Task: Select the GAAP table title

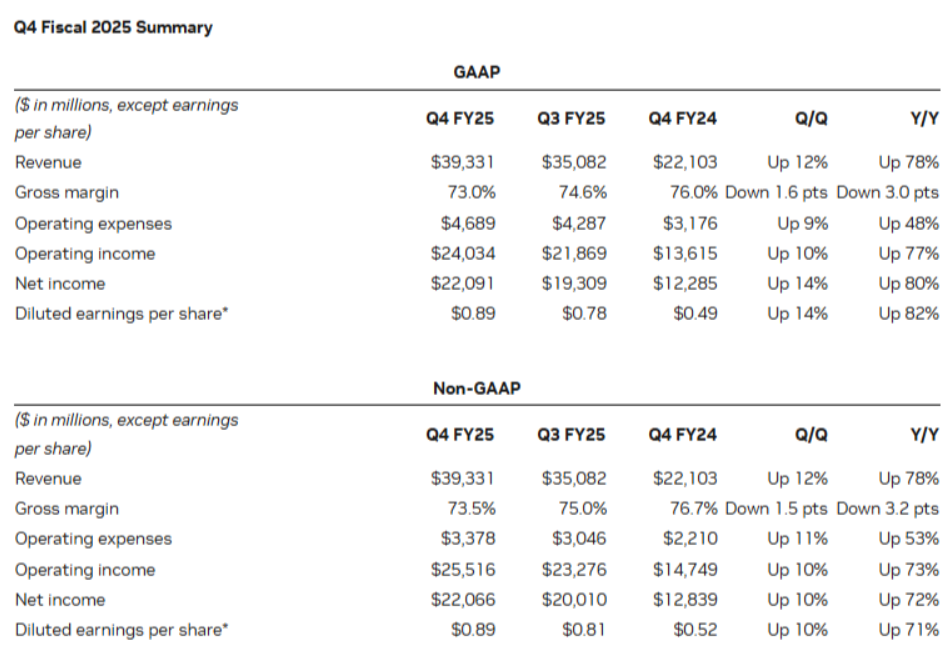Action: 477,73
